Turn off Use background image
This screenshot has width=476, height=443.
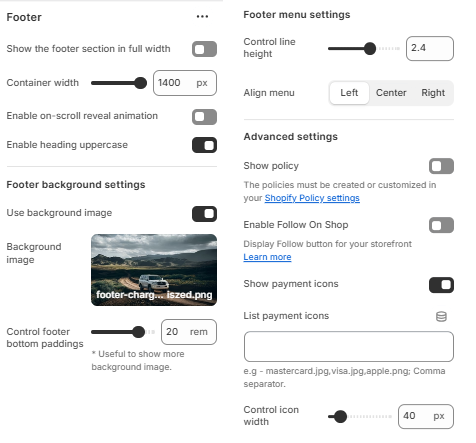click(204, 214)
